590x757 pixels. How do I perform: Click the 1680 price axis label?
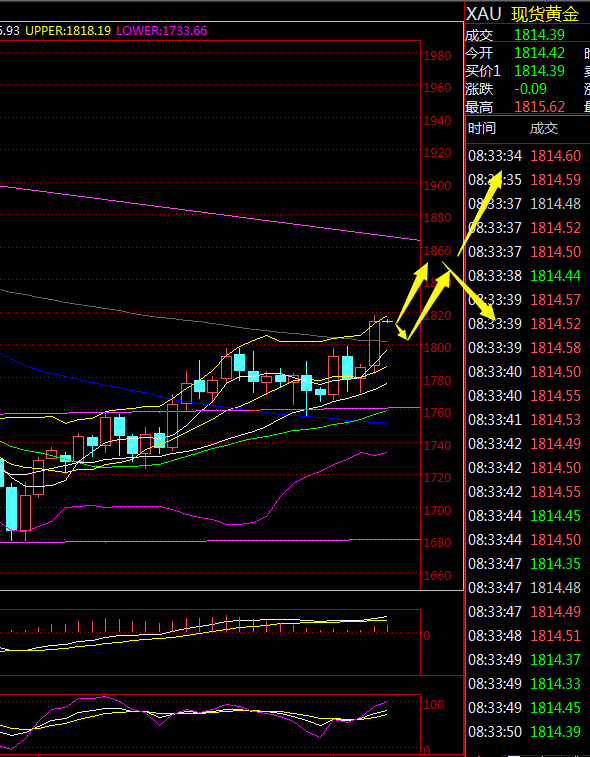point(437,543)
